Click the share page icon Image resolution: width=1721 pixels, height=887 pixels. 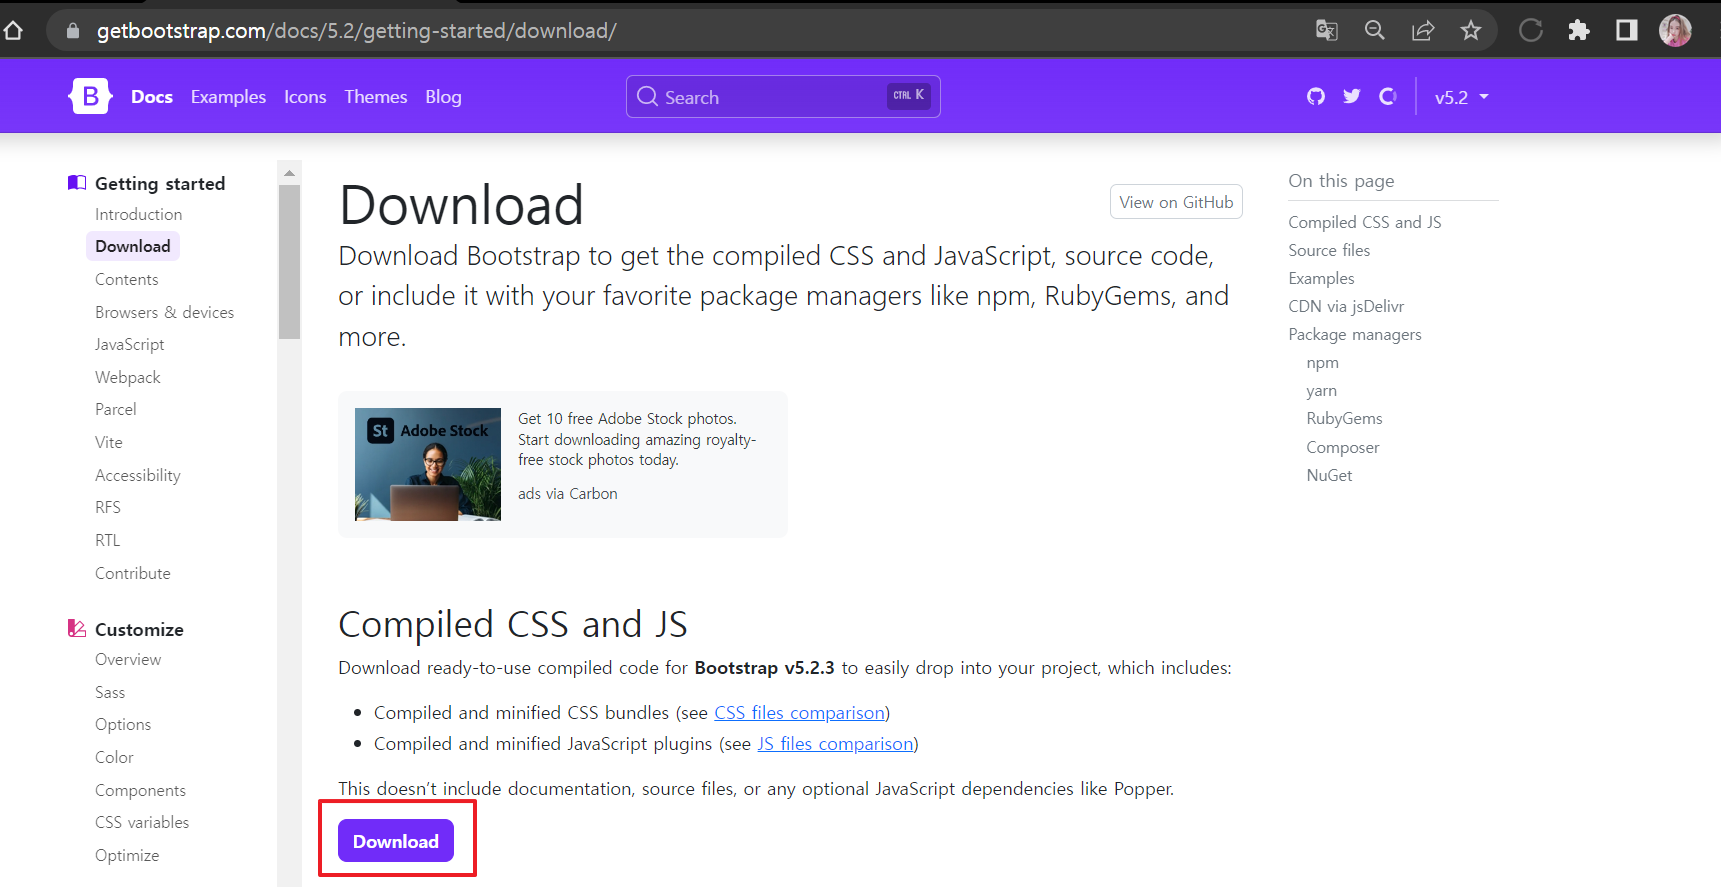tap(1423, 30)
